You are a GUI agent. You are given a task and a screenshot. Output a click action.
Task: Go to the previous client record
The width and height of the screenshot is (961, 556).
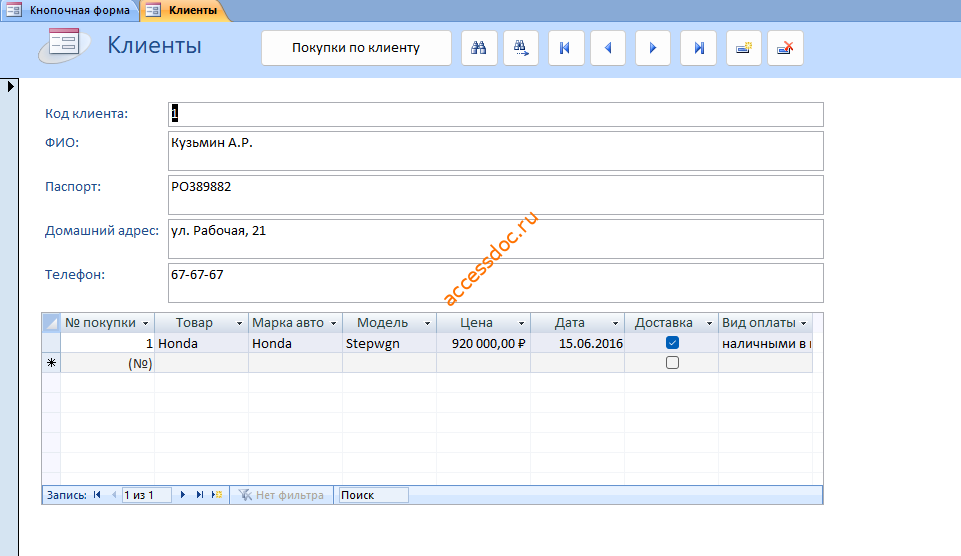[x=608, y=48]
